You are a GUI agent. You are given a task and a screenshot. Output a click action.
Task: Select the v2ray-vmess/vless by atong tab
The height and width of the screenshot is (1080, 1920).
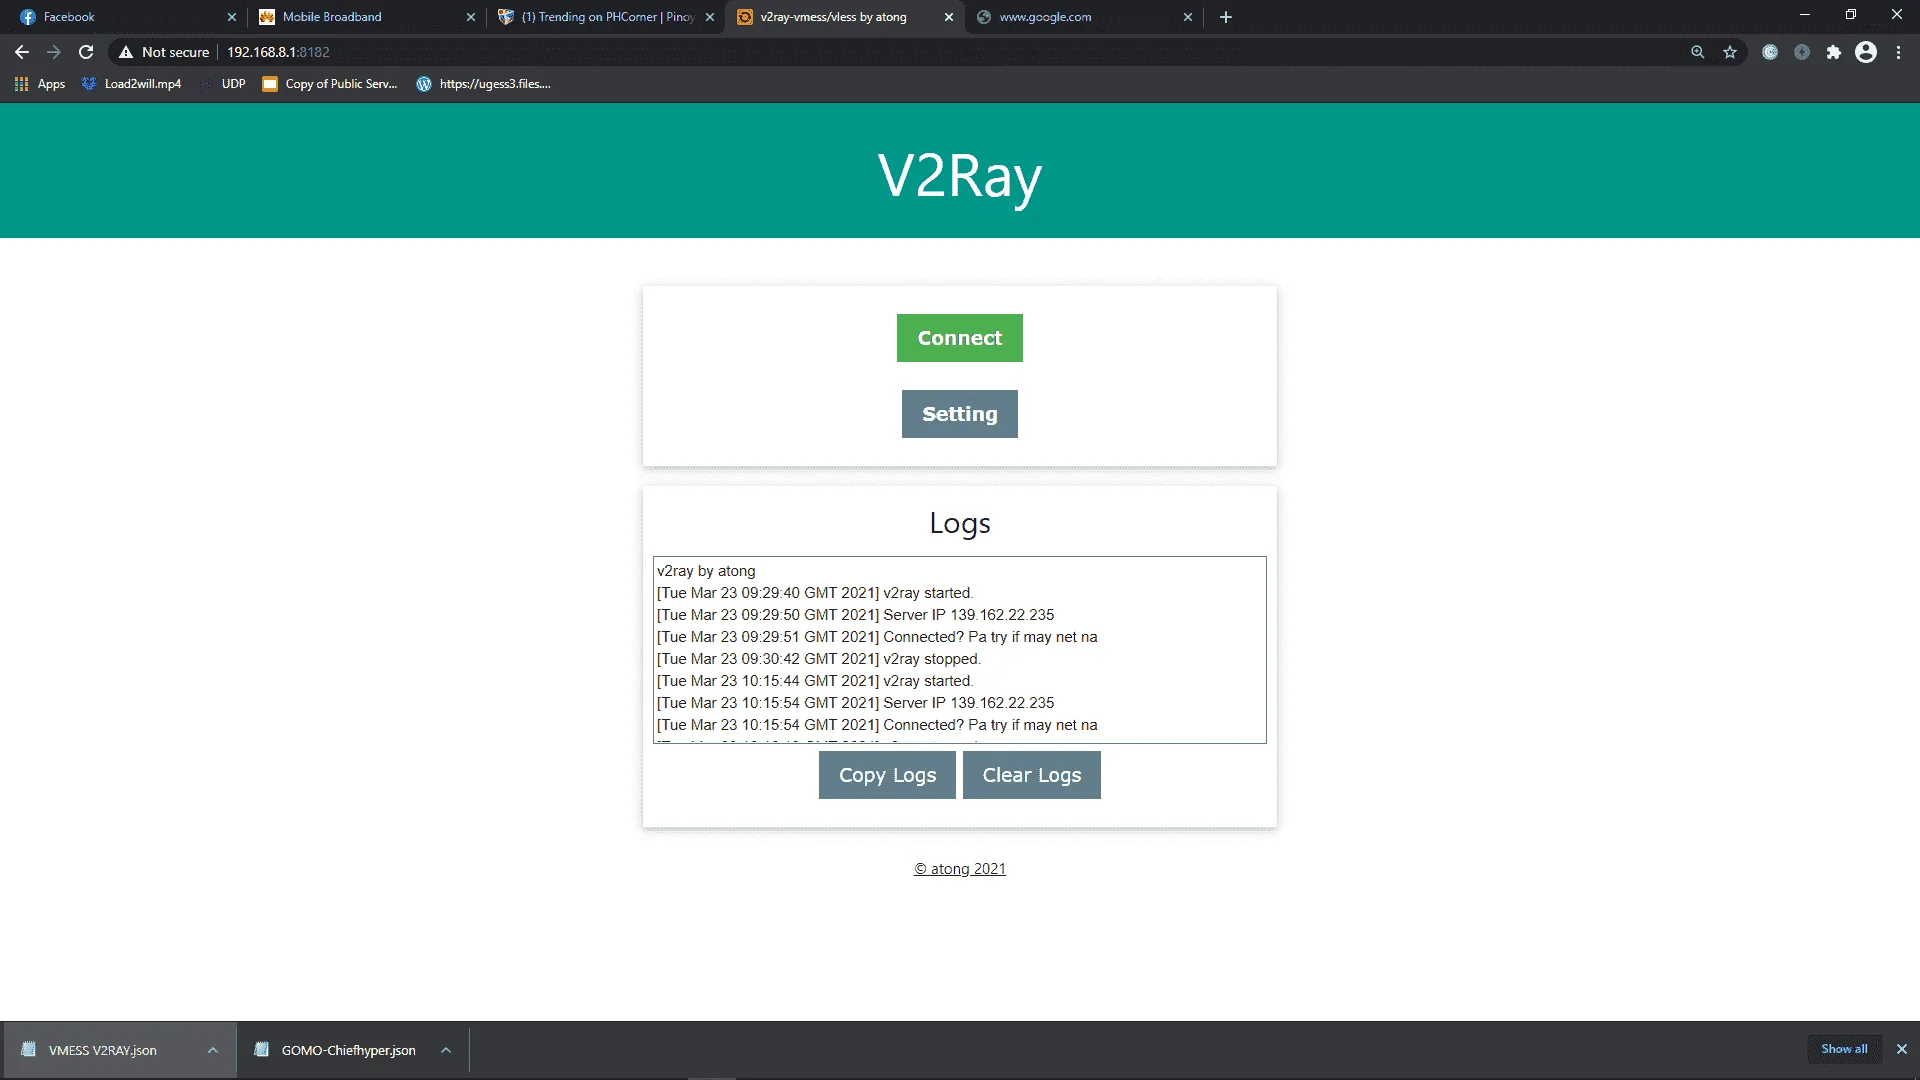(x=845, y=17)
